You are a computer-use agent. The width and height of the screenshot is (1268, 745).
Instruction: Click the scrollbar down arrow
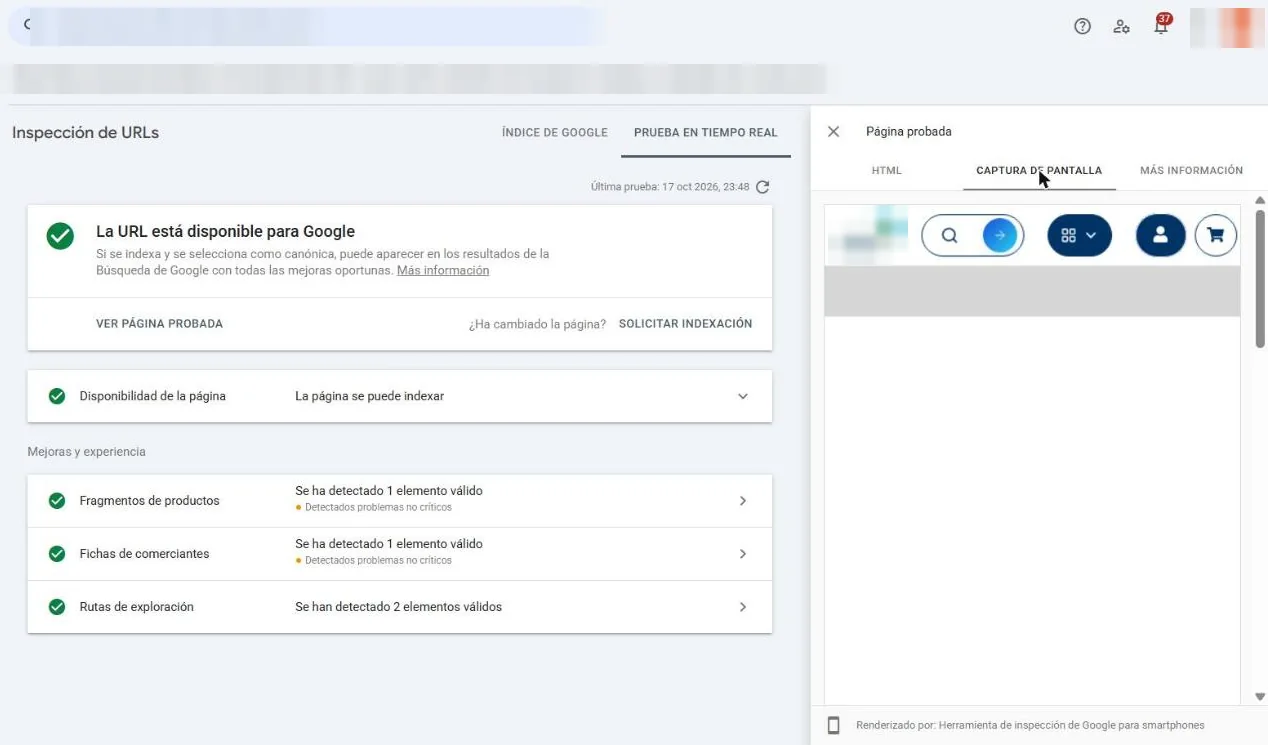point(1260,696)
